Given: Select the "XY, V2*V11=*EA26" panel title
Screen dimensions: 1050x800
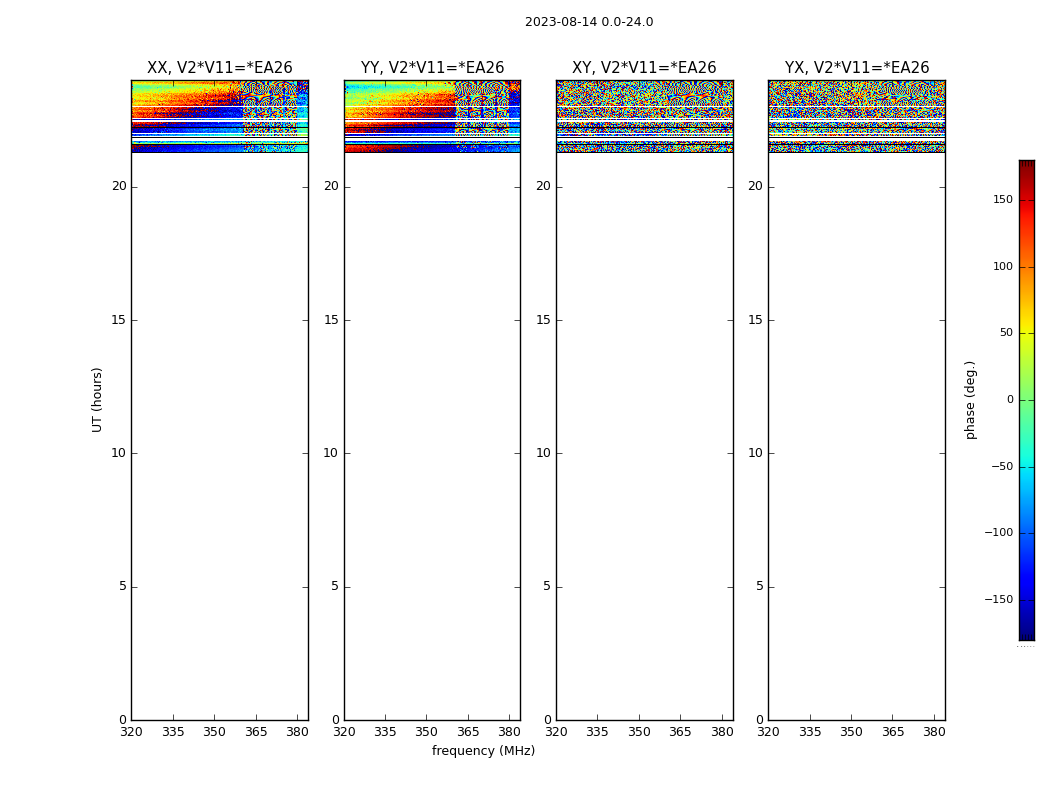Looking at the screenshot, I should (x=644, y=68).
